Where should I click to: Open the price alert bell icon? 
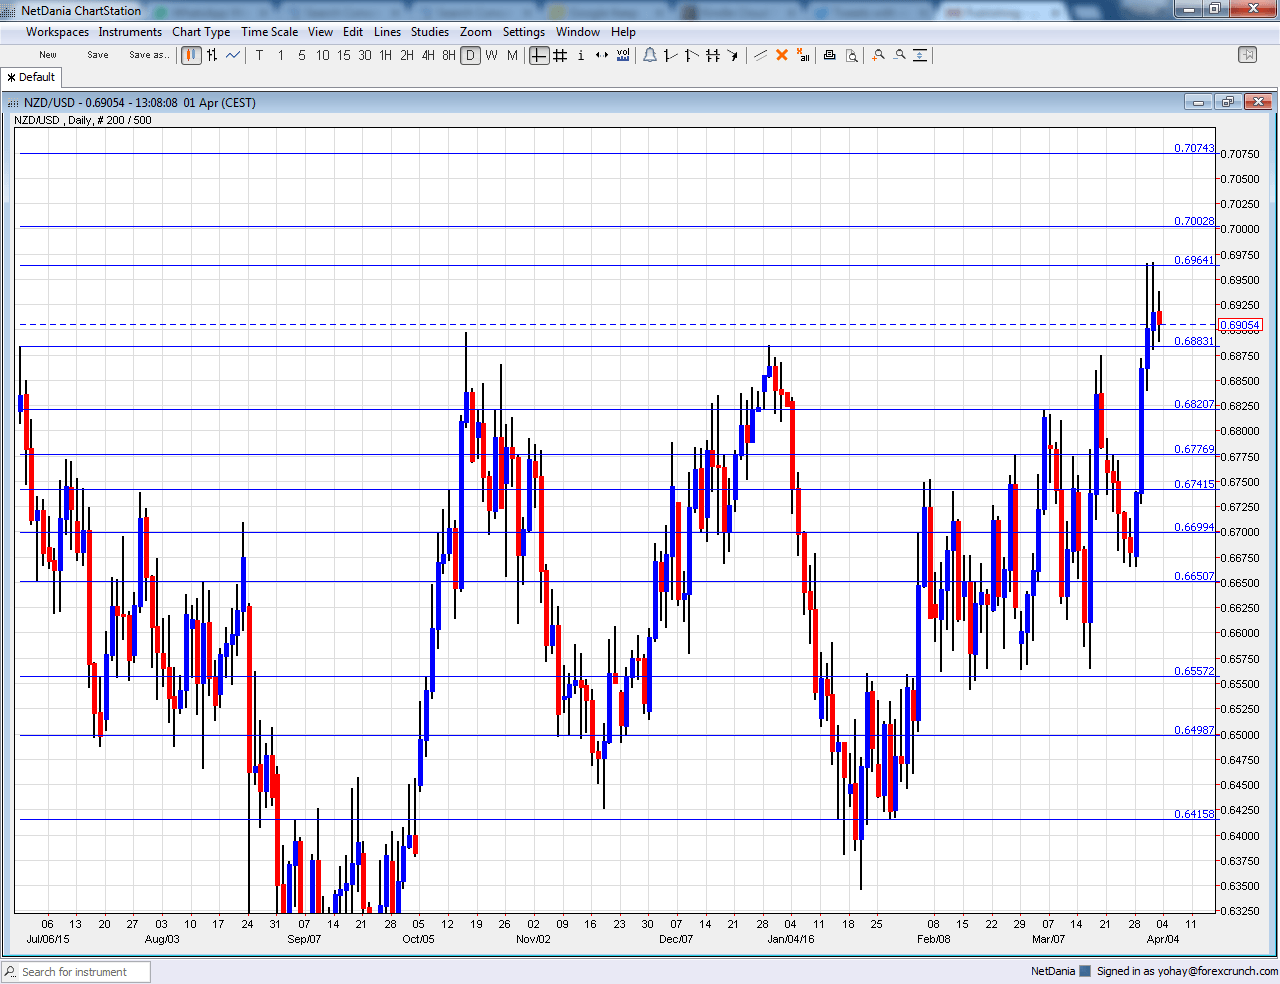(650, 55)
